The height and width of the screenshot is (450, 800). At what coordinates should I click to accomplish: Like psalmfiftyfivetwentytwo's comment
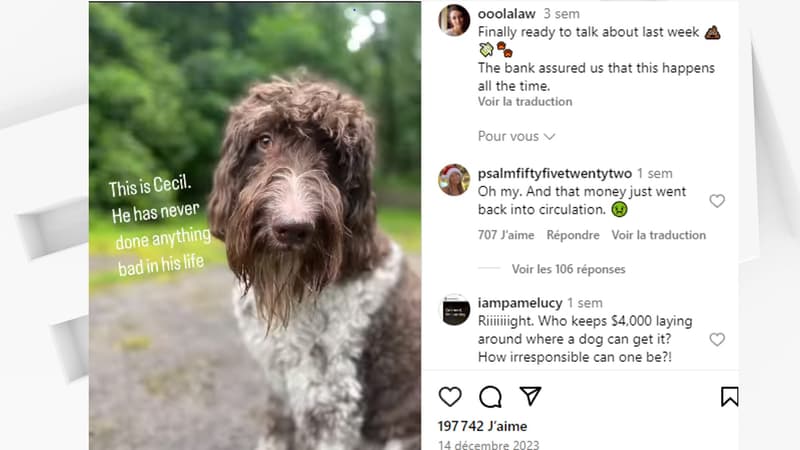pyautogui.click(x=717, y=201)
